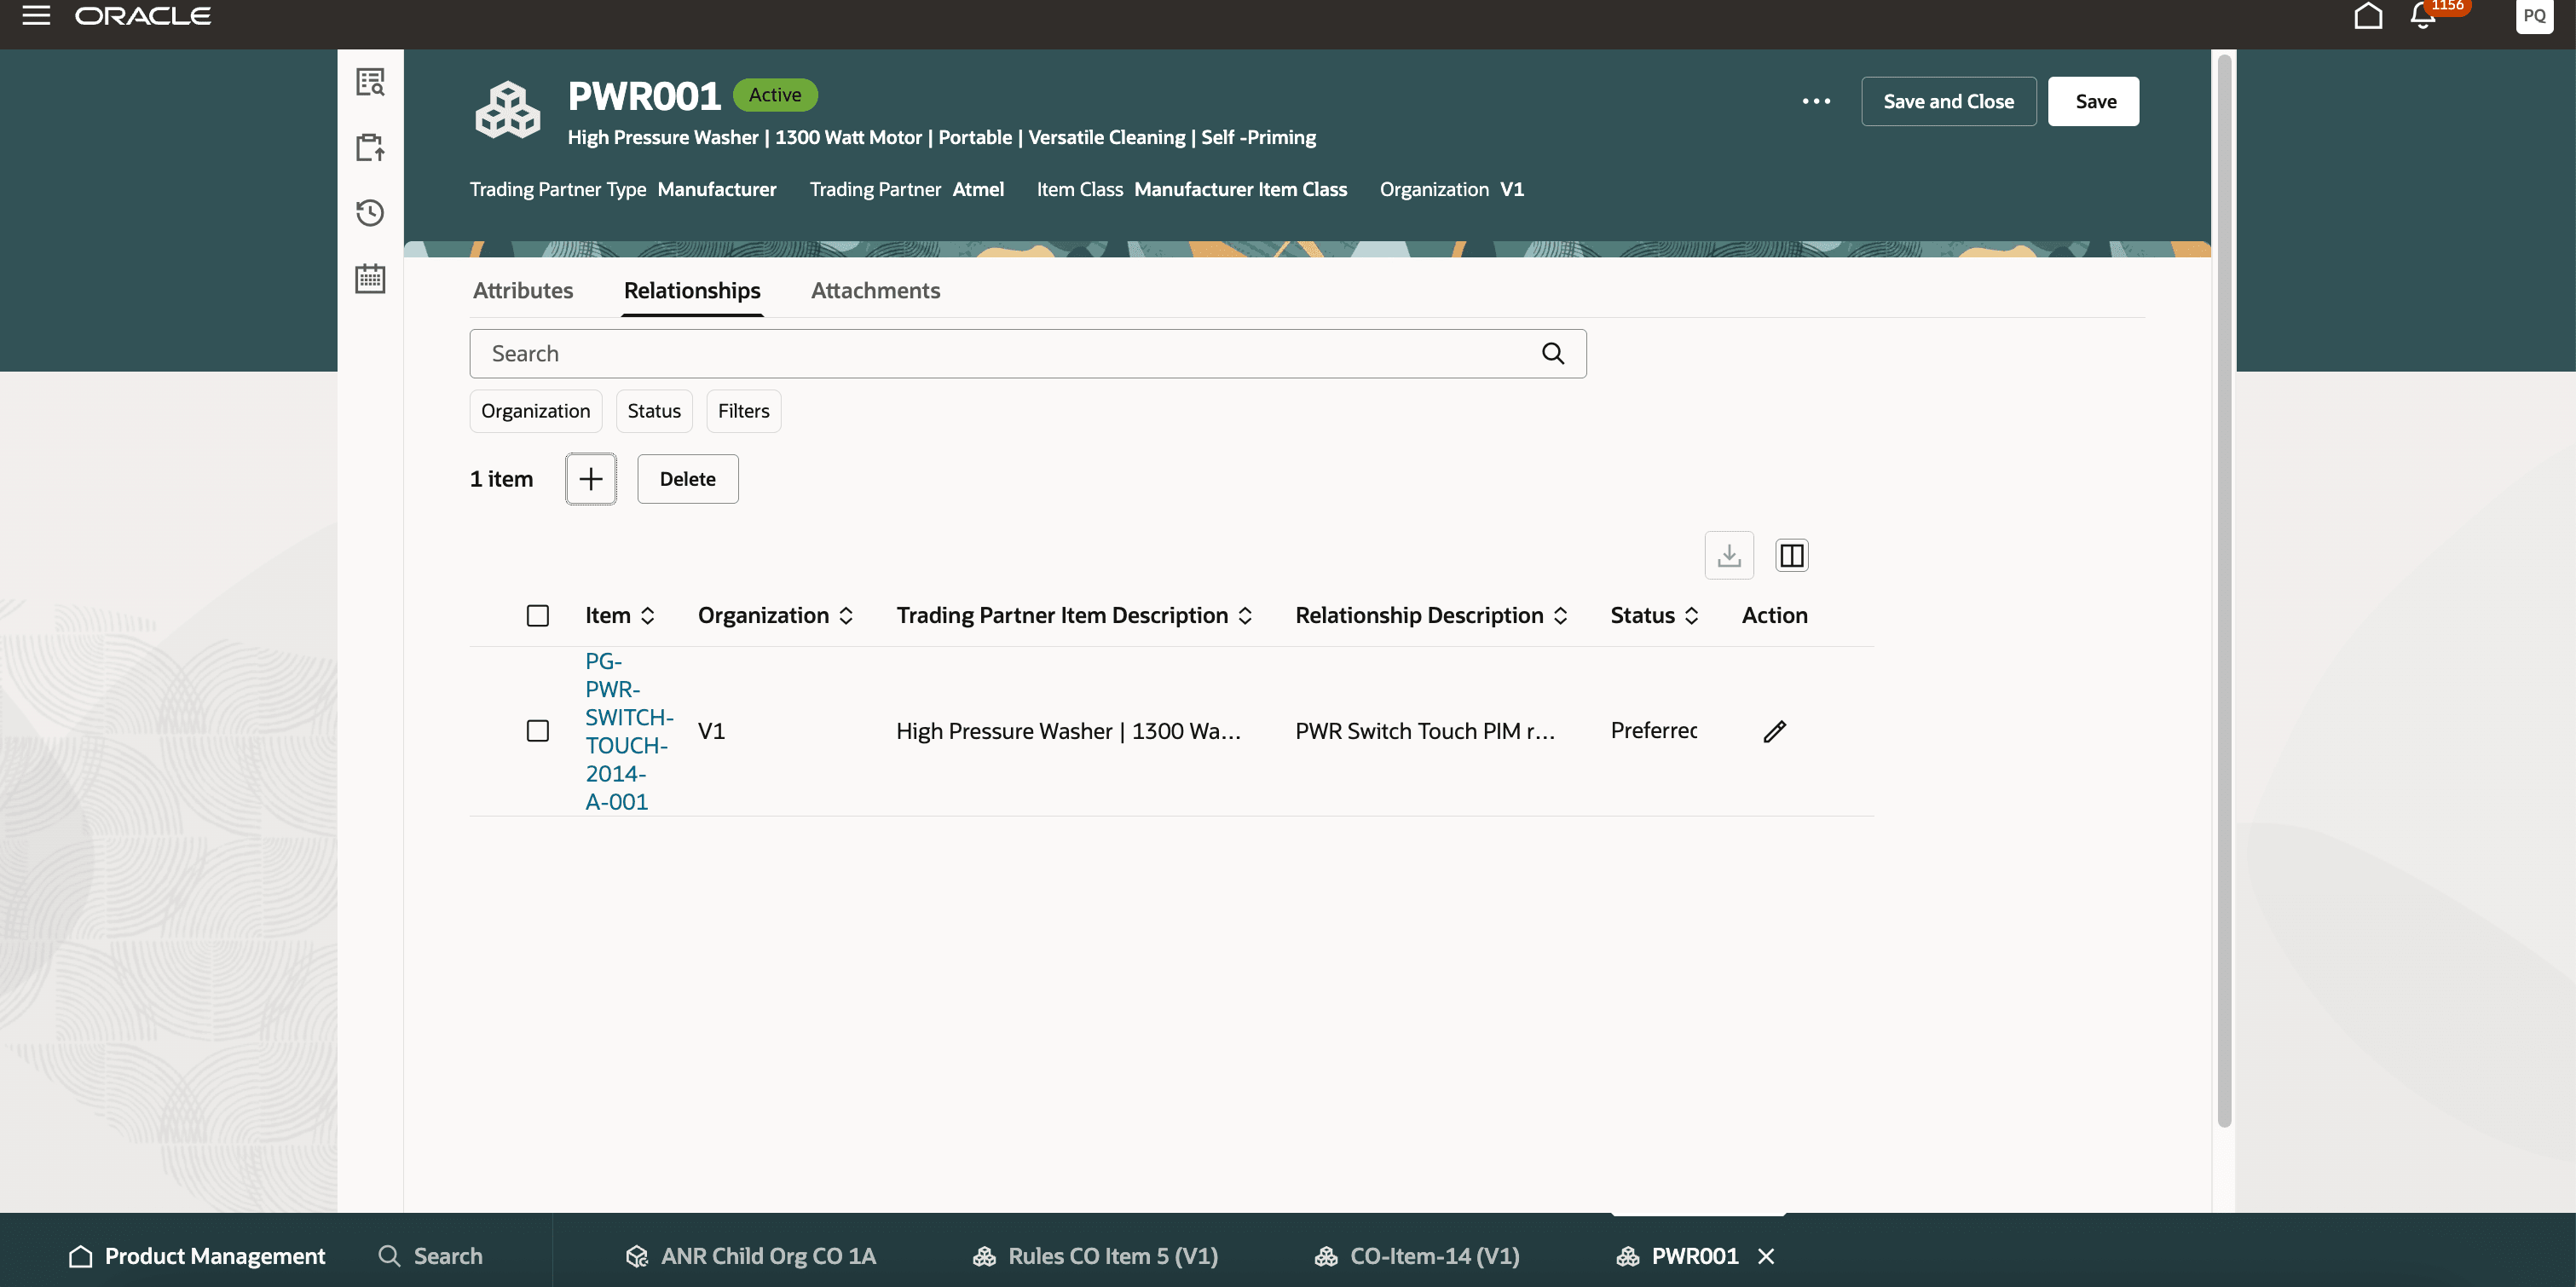Select all rows with header checkbox

[537, 615]
